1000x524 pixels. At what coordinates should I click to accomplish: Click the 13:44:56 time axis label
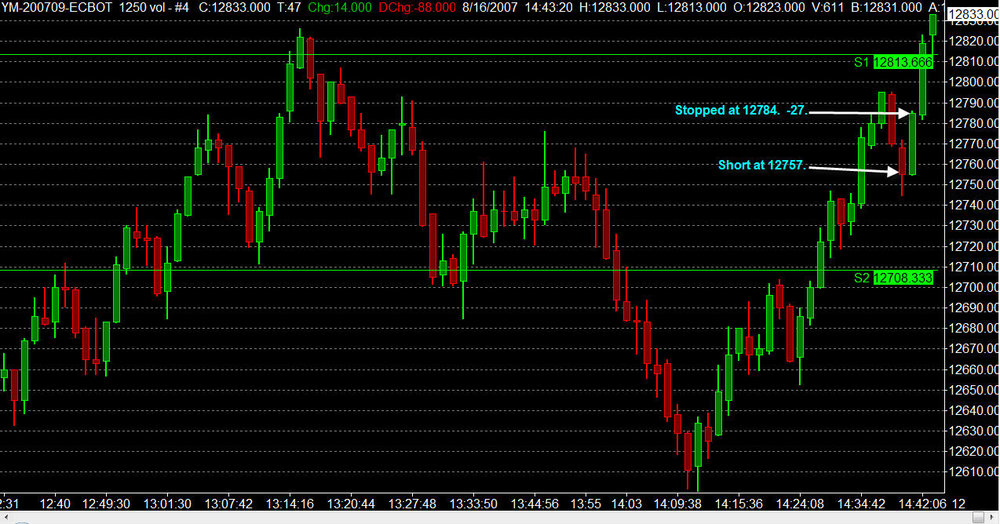534,504
